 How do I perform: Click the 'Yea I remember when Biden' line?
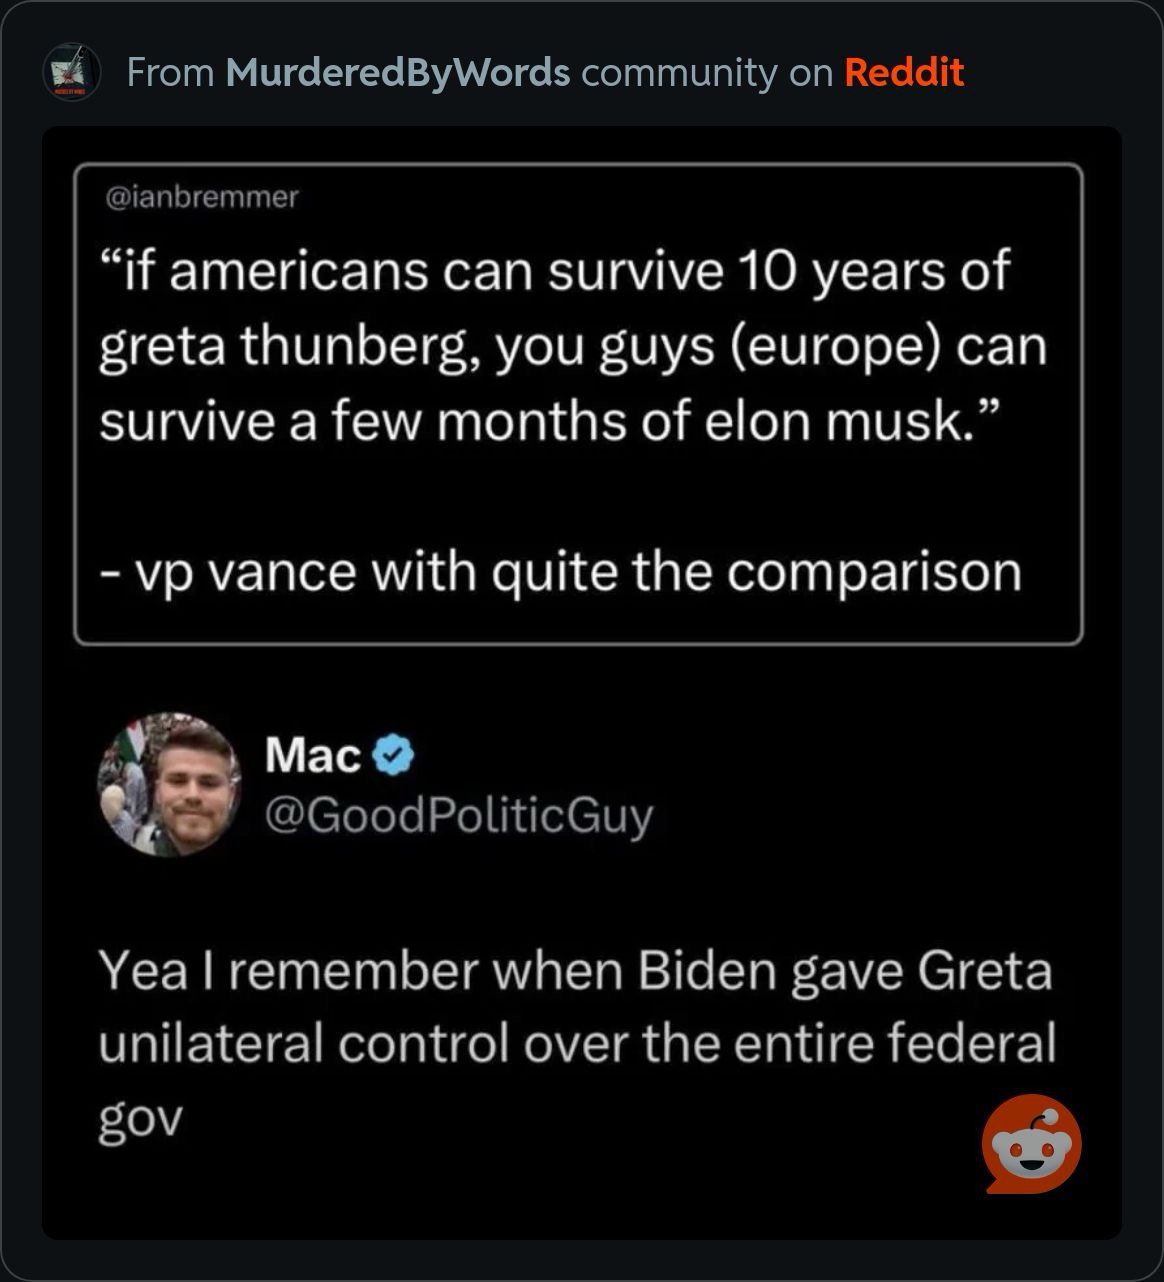(x=575, y=971)
